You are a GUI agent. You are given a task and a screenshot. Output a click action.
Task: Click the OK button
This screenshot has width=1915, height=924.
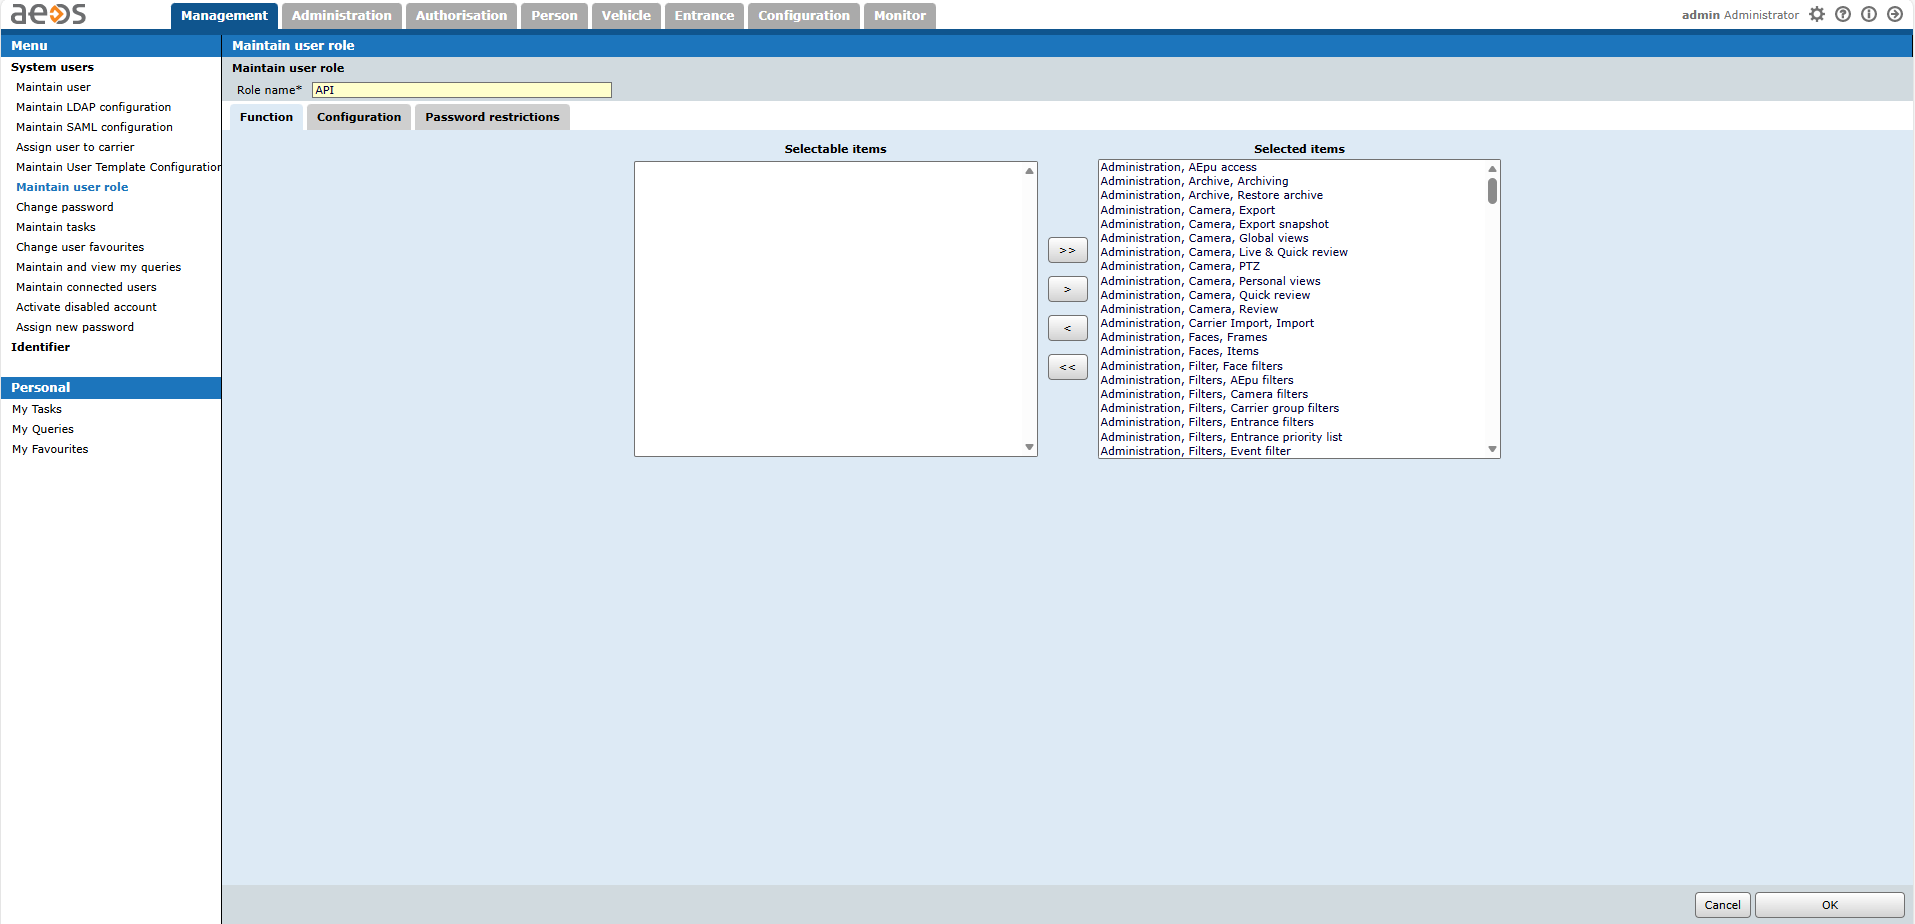(1829, 905)
